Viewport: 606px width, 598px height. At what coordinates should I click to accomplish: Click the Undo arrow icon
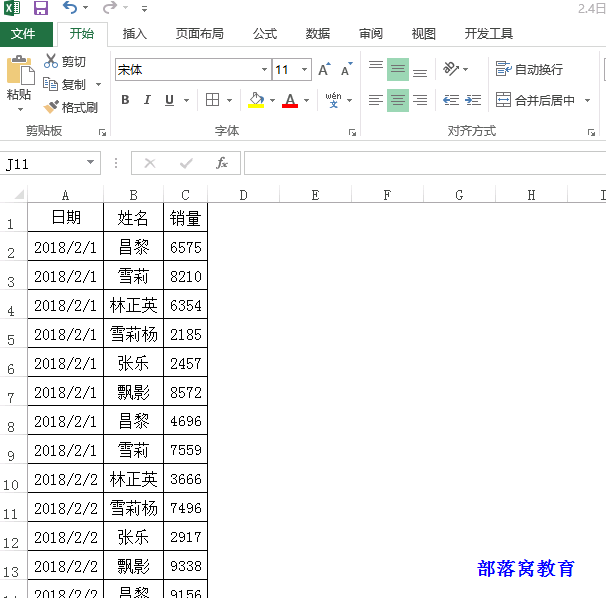pyautogui.click(x=69, y=9)
